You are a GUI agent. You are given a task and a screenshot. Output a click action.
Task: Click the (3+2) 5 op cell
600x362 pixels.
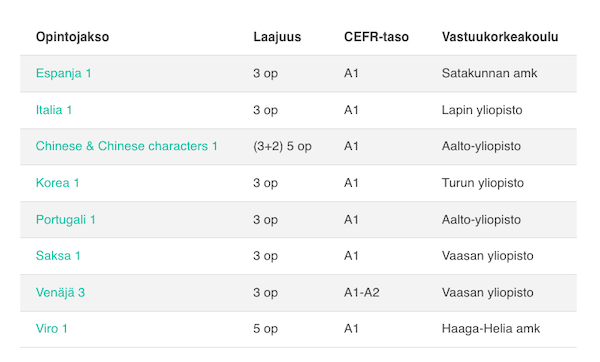282,146
